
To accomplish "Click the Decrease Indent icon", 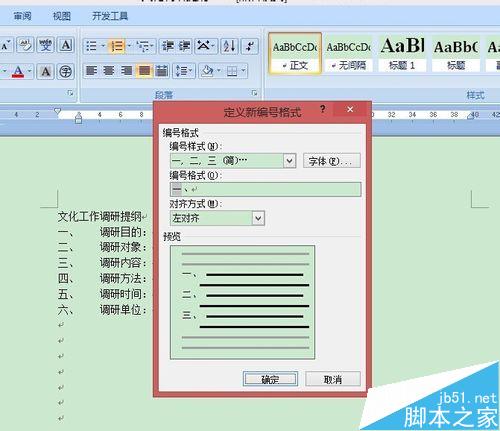I will [168, 46].
